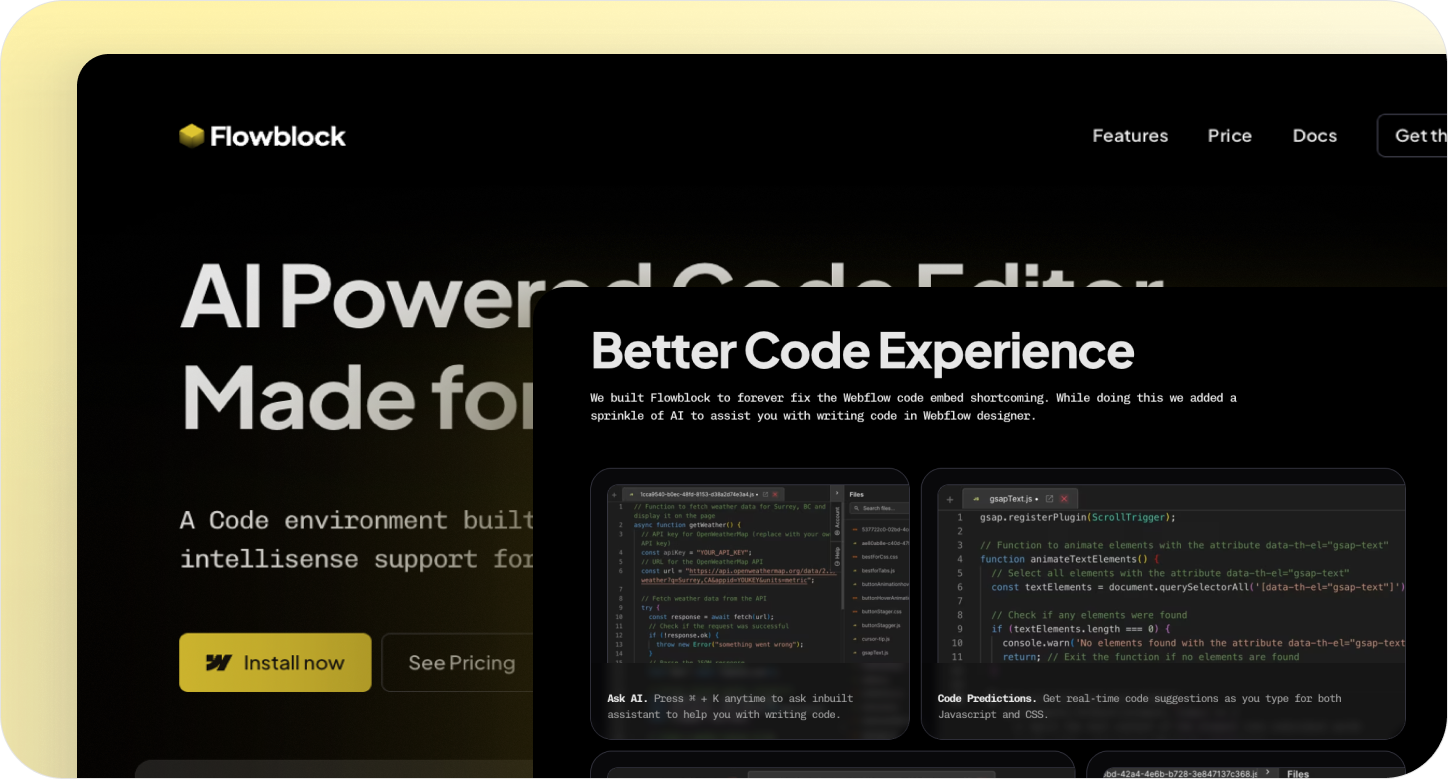The image size is (1448, 779).
Task: Open buttonStagger.js in Files list
Action: pyautogui.click(x=877, y=625)
